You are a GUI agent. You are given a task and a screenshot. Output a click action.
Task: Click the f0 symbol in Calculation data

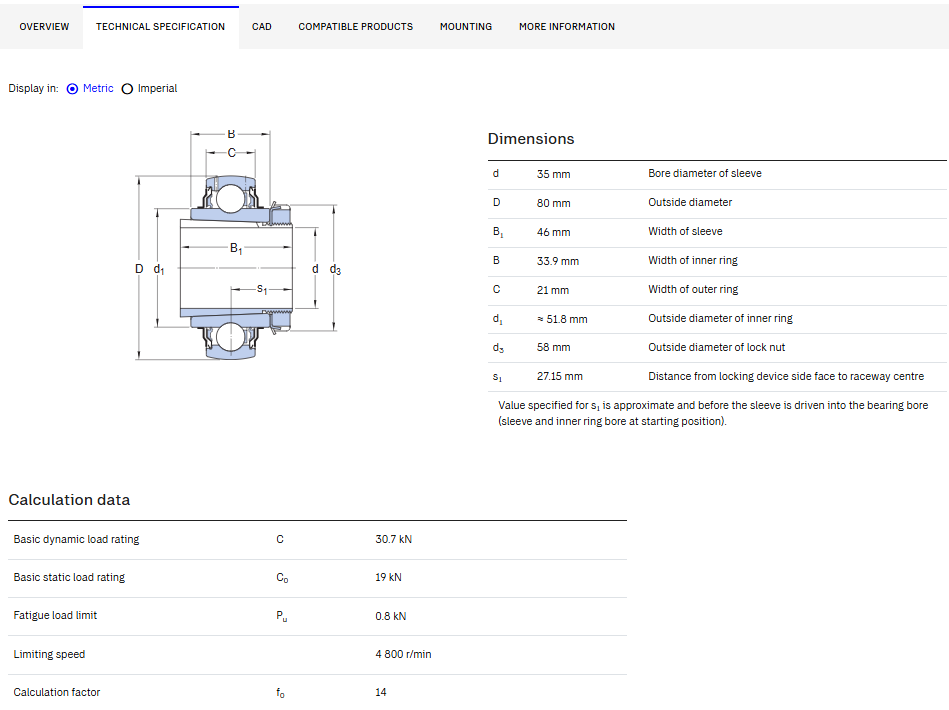tap(280, 693)
